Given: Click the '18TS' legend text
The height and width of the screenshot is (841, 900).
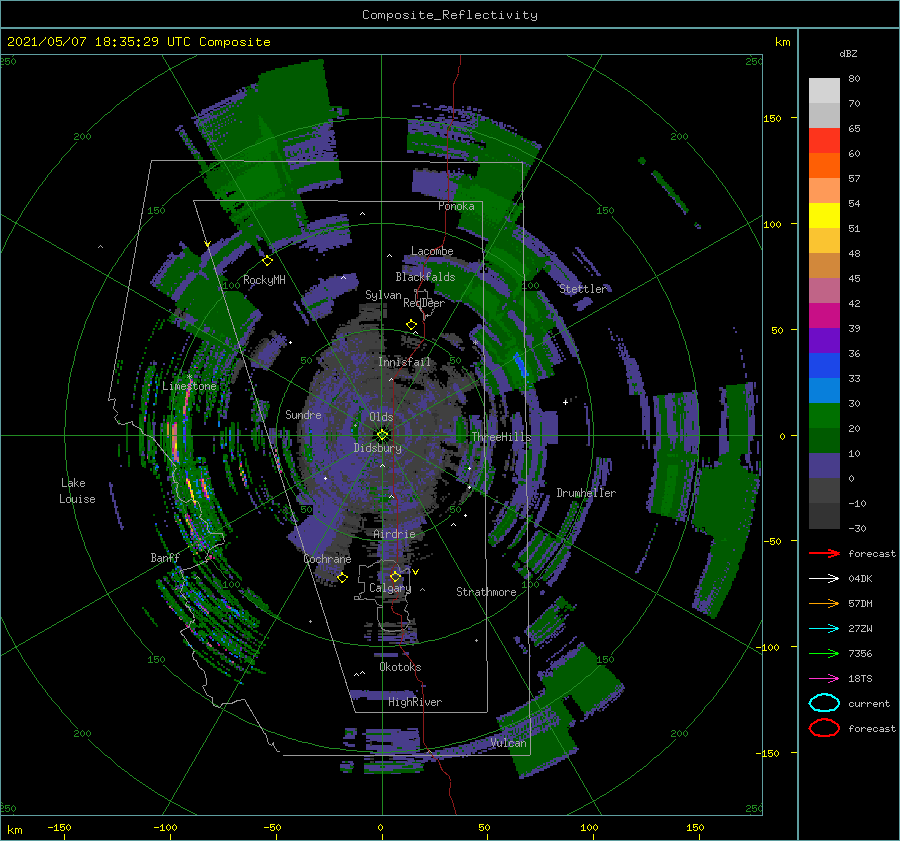Looking at the screenshot, I should (860, 679).
